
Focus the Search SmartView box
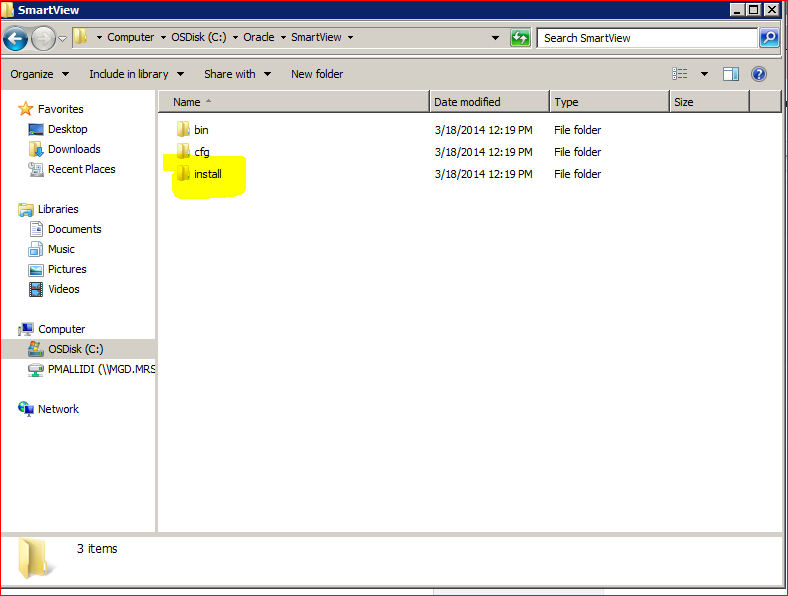pos(647,38)
